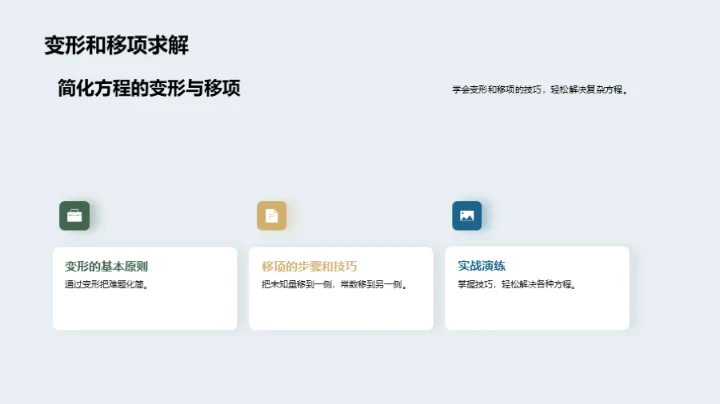This screenshot has width=720, height=404.
Task: Click description text 学会变形和移项的技巧
Action: (497, 90)
